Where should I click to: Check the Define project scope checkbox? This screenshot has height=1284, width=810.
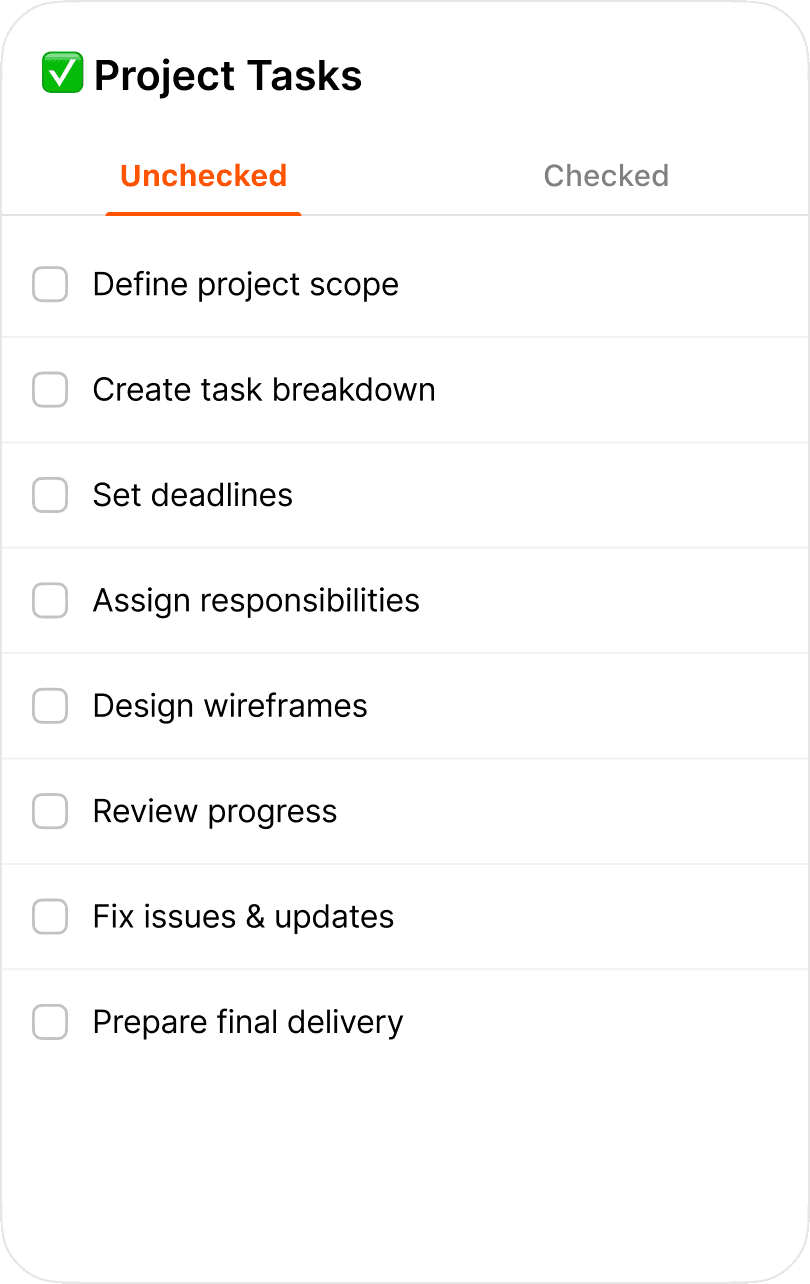(x=50, y=284)
